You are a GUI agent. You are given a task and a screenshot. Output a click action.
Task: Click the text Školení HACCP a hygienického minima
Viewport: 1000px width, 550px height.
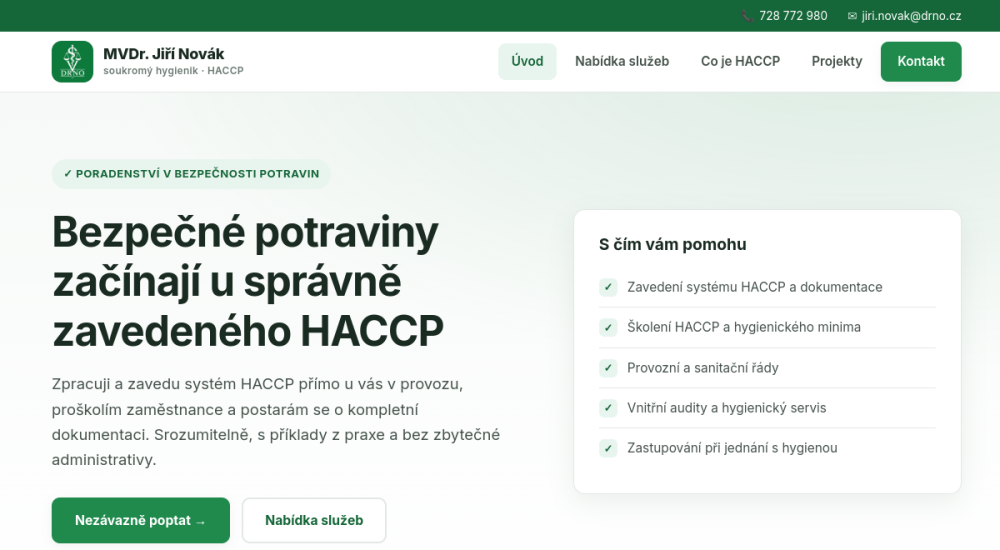744,327
